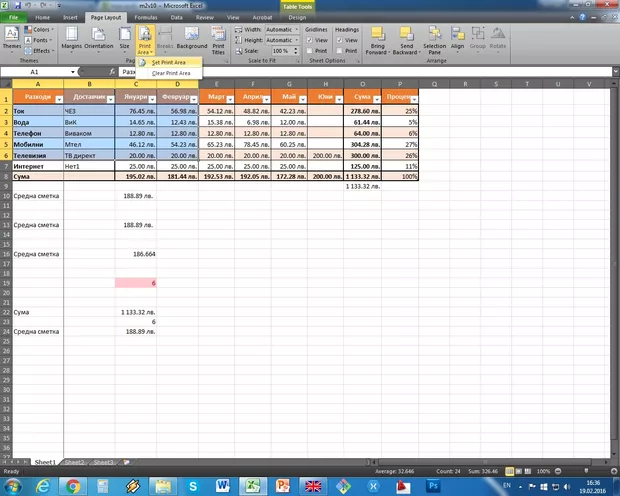Click the Background icon in ribbon
Viewport: 620px width, 496px height.
point(192,39)
